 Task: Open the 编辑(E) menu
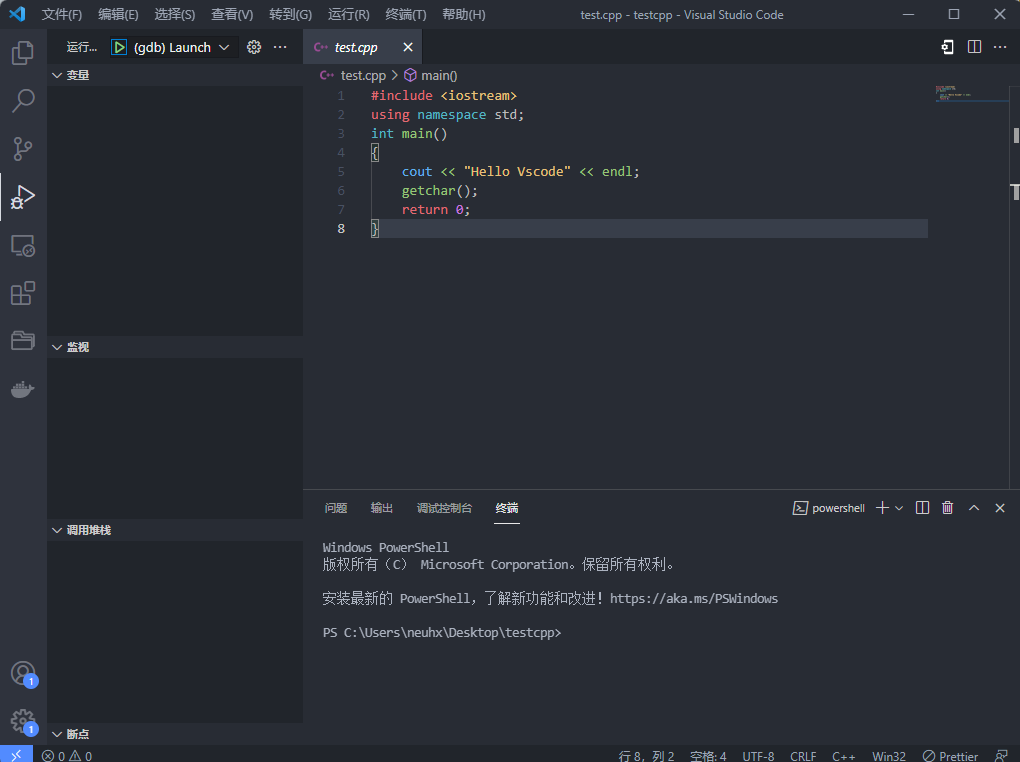(x=118, y=14)
